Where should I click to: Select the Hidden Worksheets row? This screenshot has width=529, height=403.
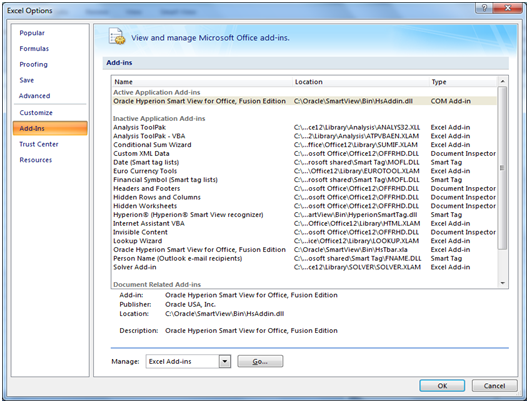pos(304,206)
